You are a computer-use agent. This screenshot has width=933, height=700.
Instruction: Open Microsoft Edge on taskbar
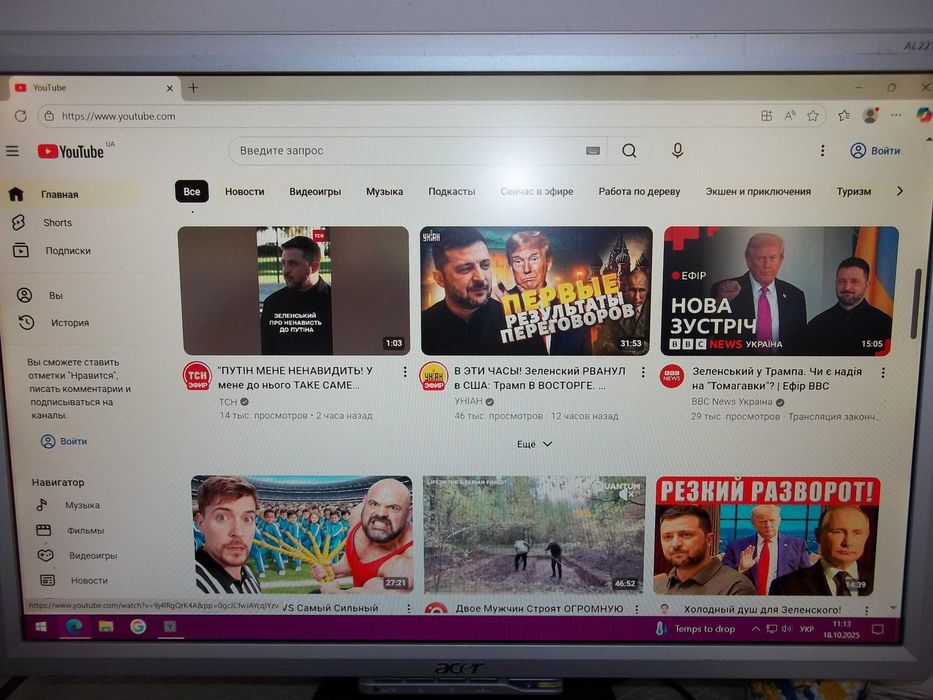(74, 626)
